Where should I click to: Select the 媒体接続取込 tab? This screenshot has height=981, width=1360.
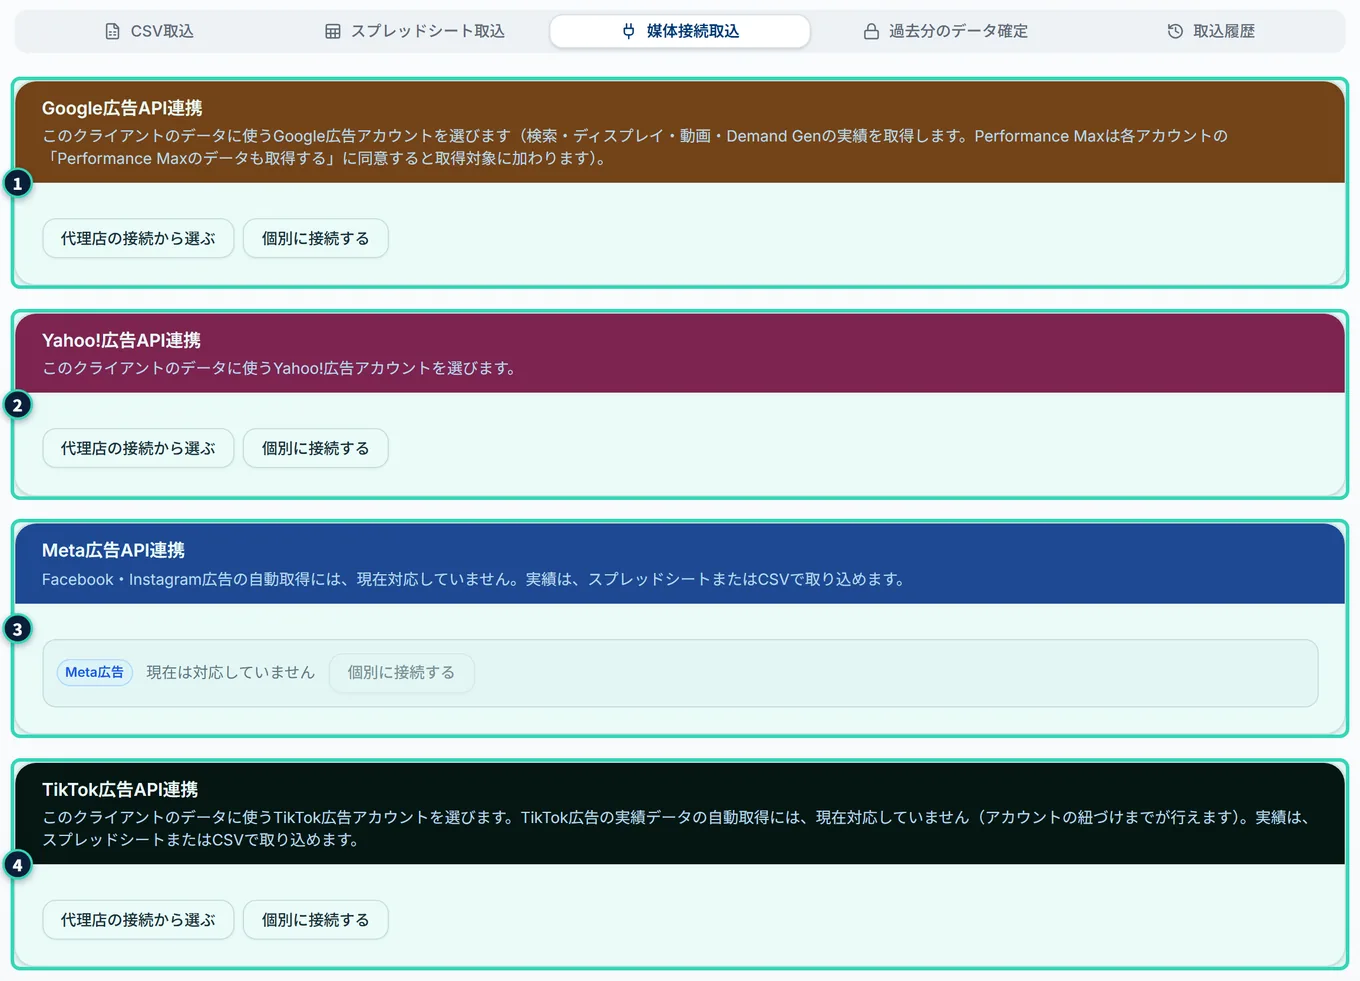point(680,31)
